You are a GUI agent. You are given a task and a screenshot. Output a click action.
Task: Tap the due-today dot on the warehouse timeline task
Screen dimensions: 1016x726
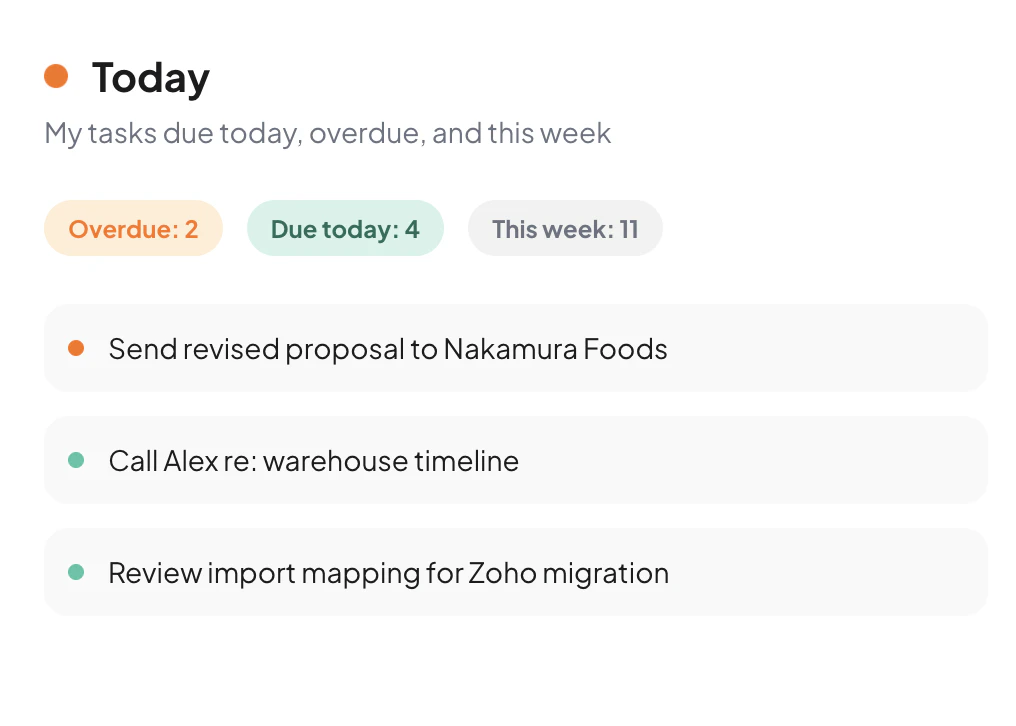[x=77, y=460]
